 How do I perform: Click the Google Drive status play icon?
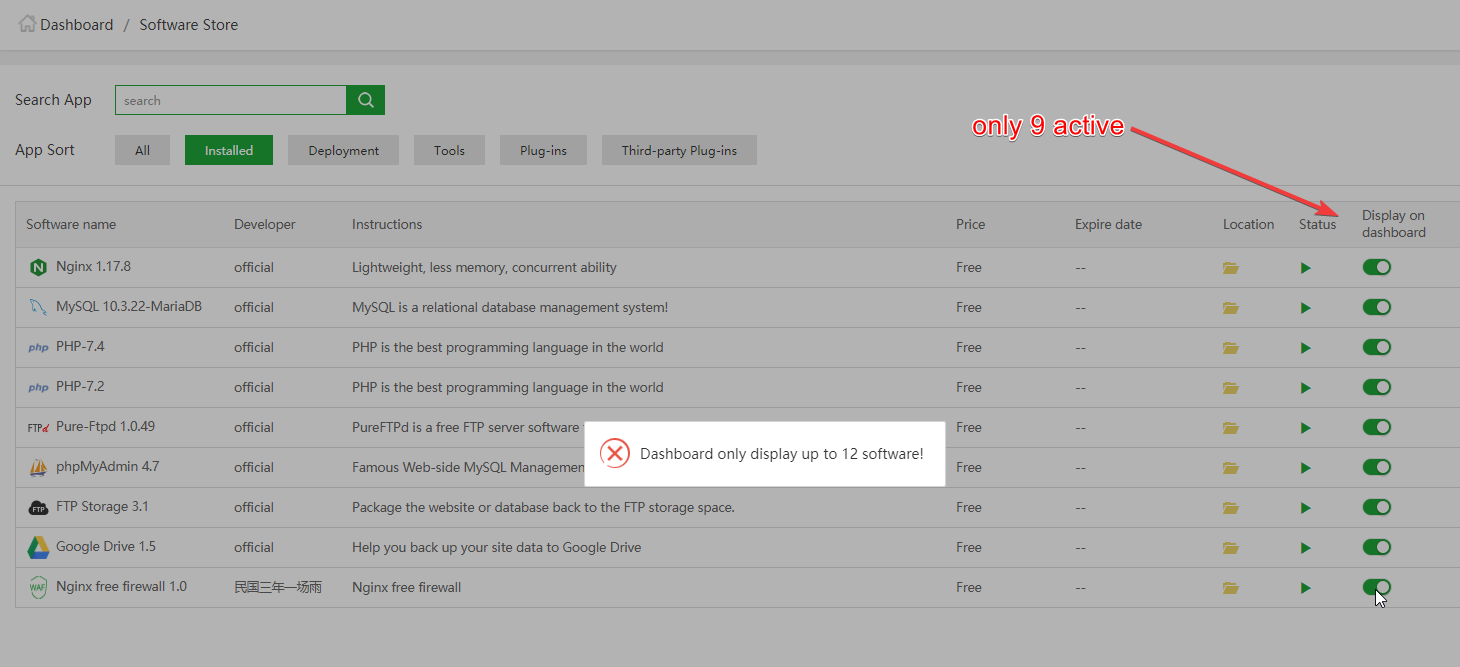[1305, 548]
